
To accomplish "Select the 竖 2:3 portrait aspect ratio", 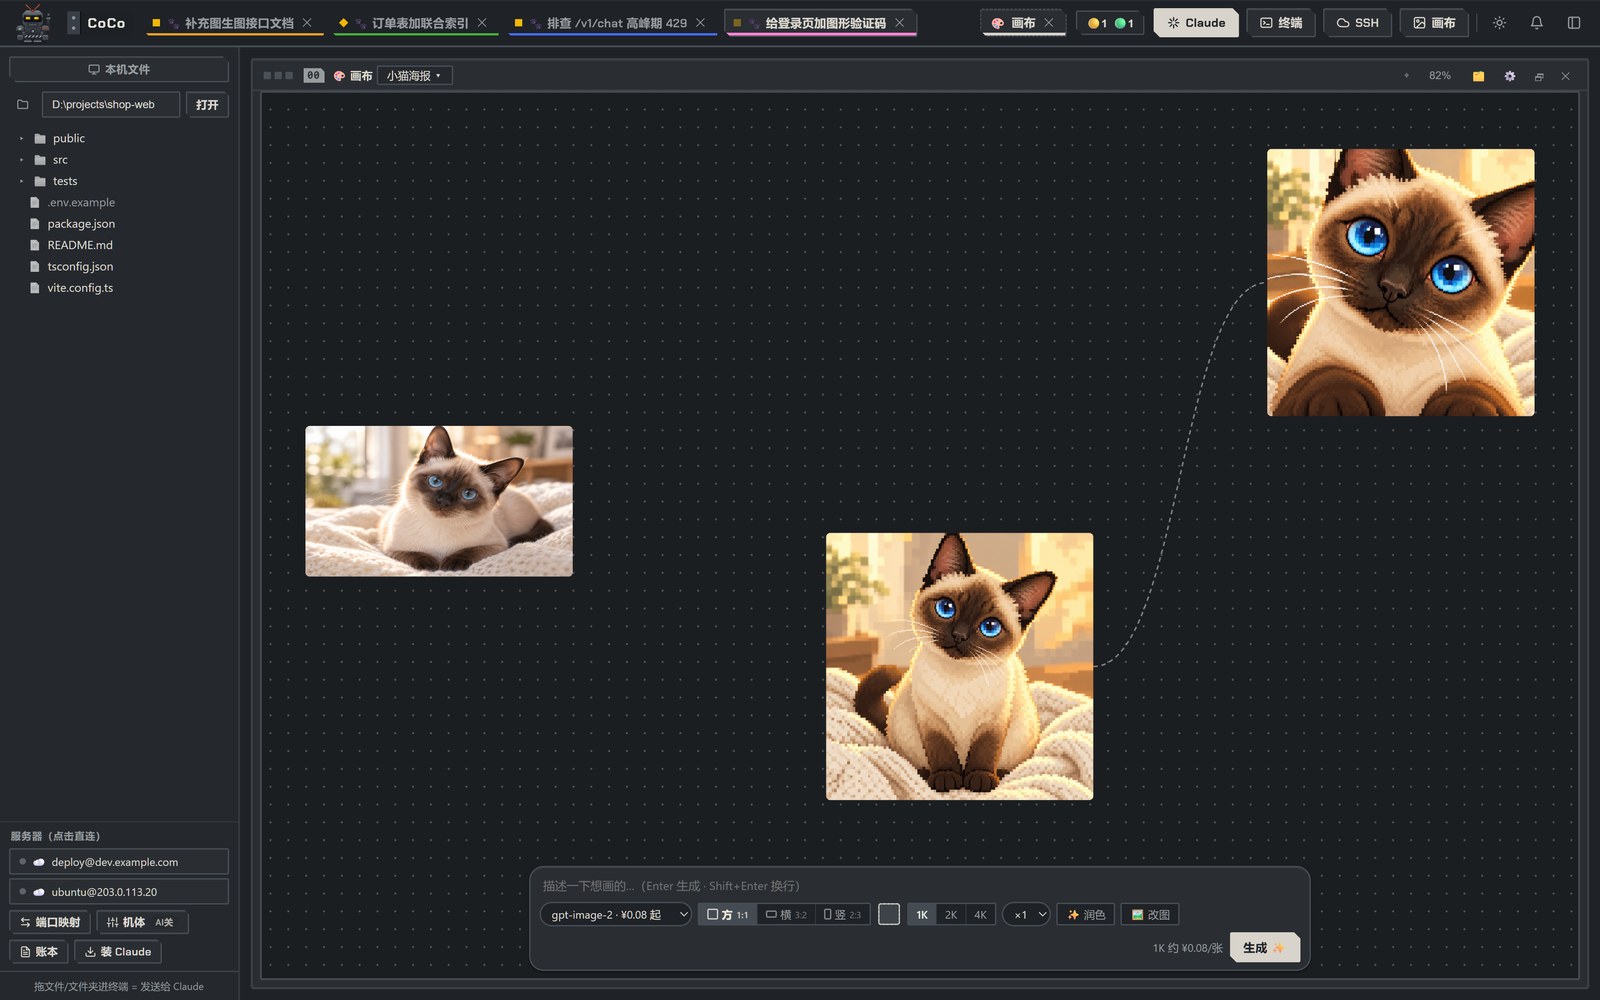I will (842, 915).
